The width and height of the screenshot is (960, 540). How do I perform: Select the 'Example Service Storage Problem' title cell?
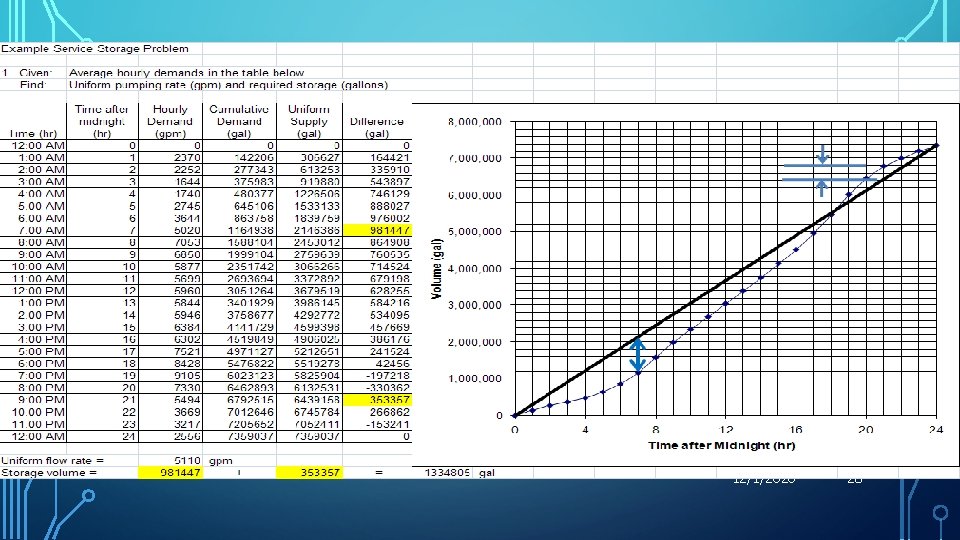pyautogui.click(x=95, y=49)
